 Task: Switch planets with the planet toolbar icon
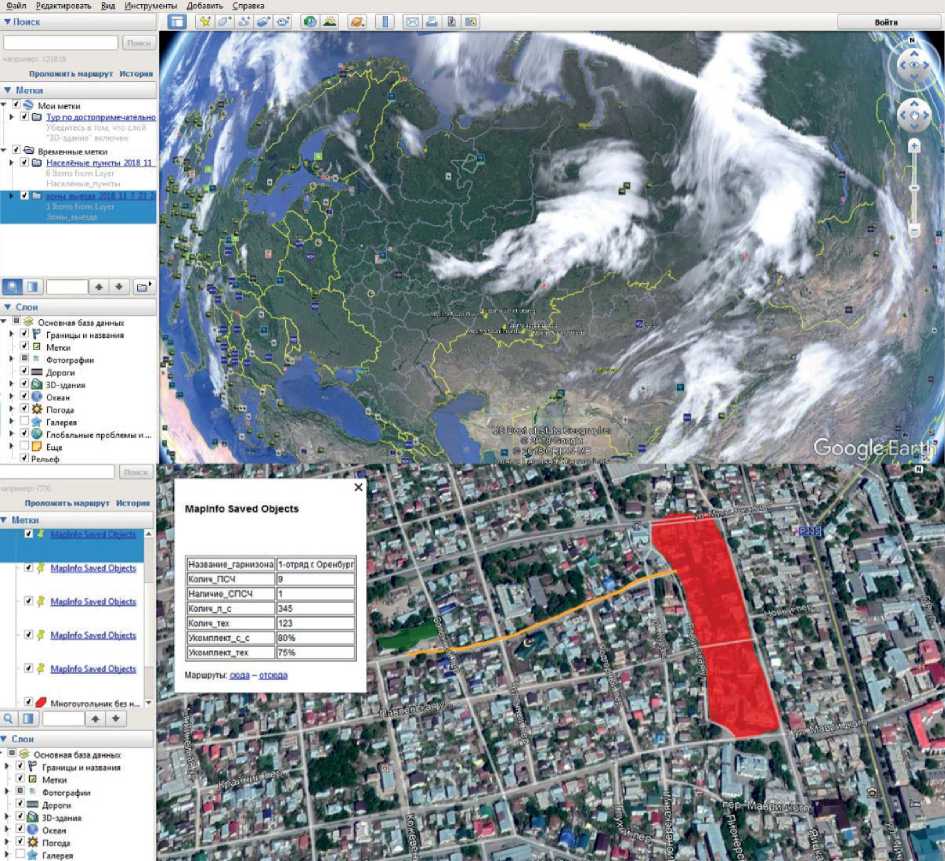tap(357, 21)
